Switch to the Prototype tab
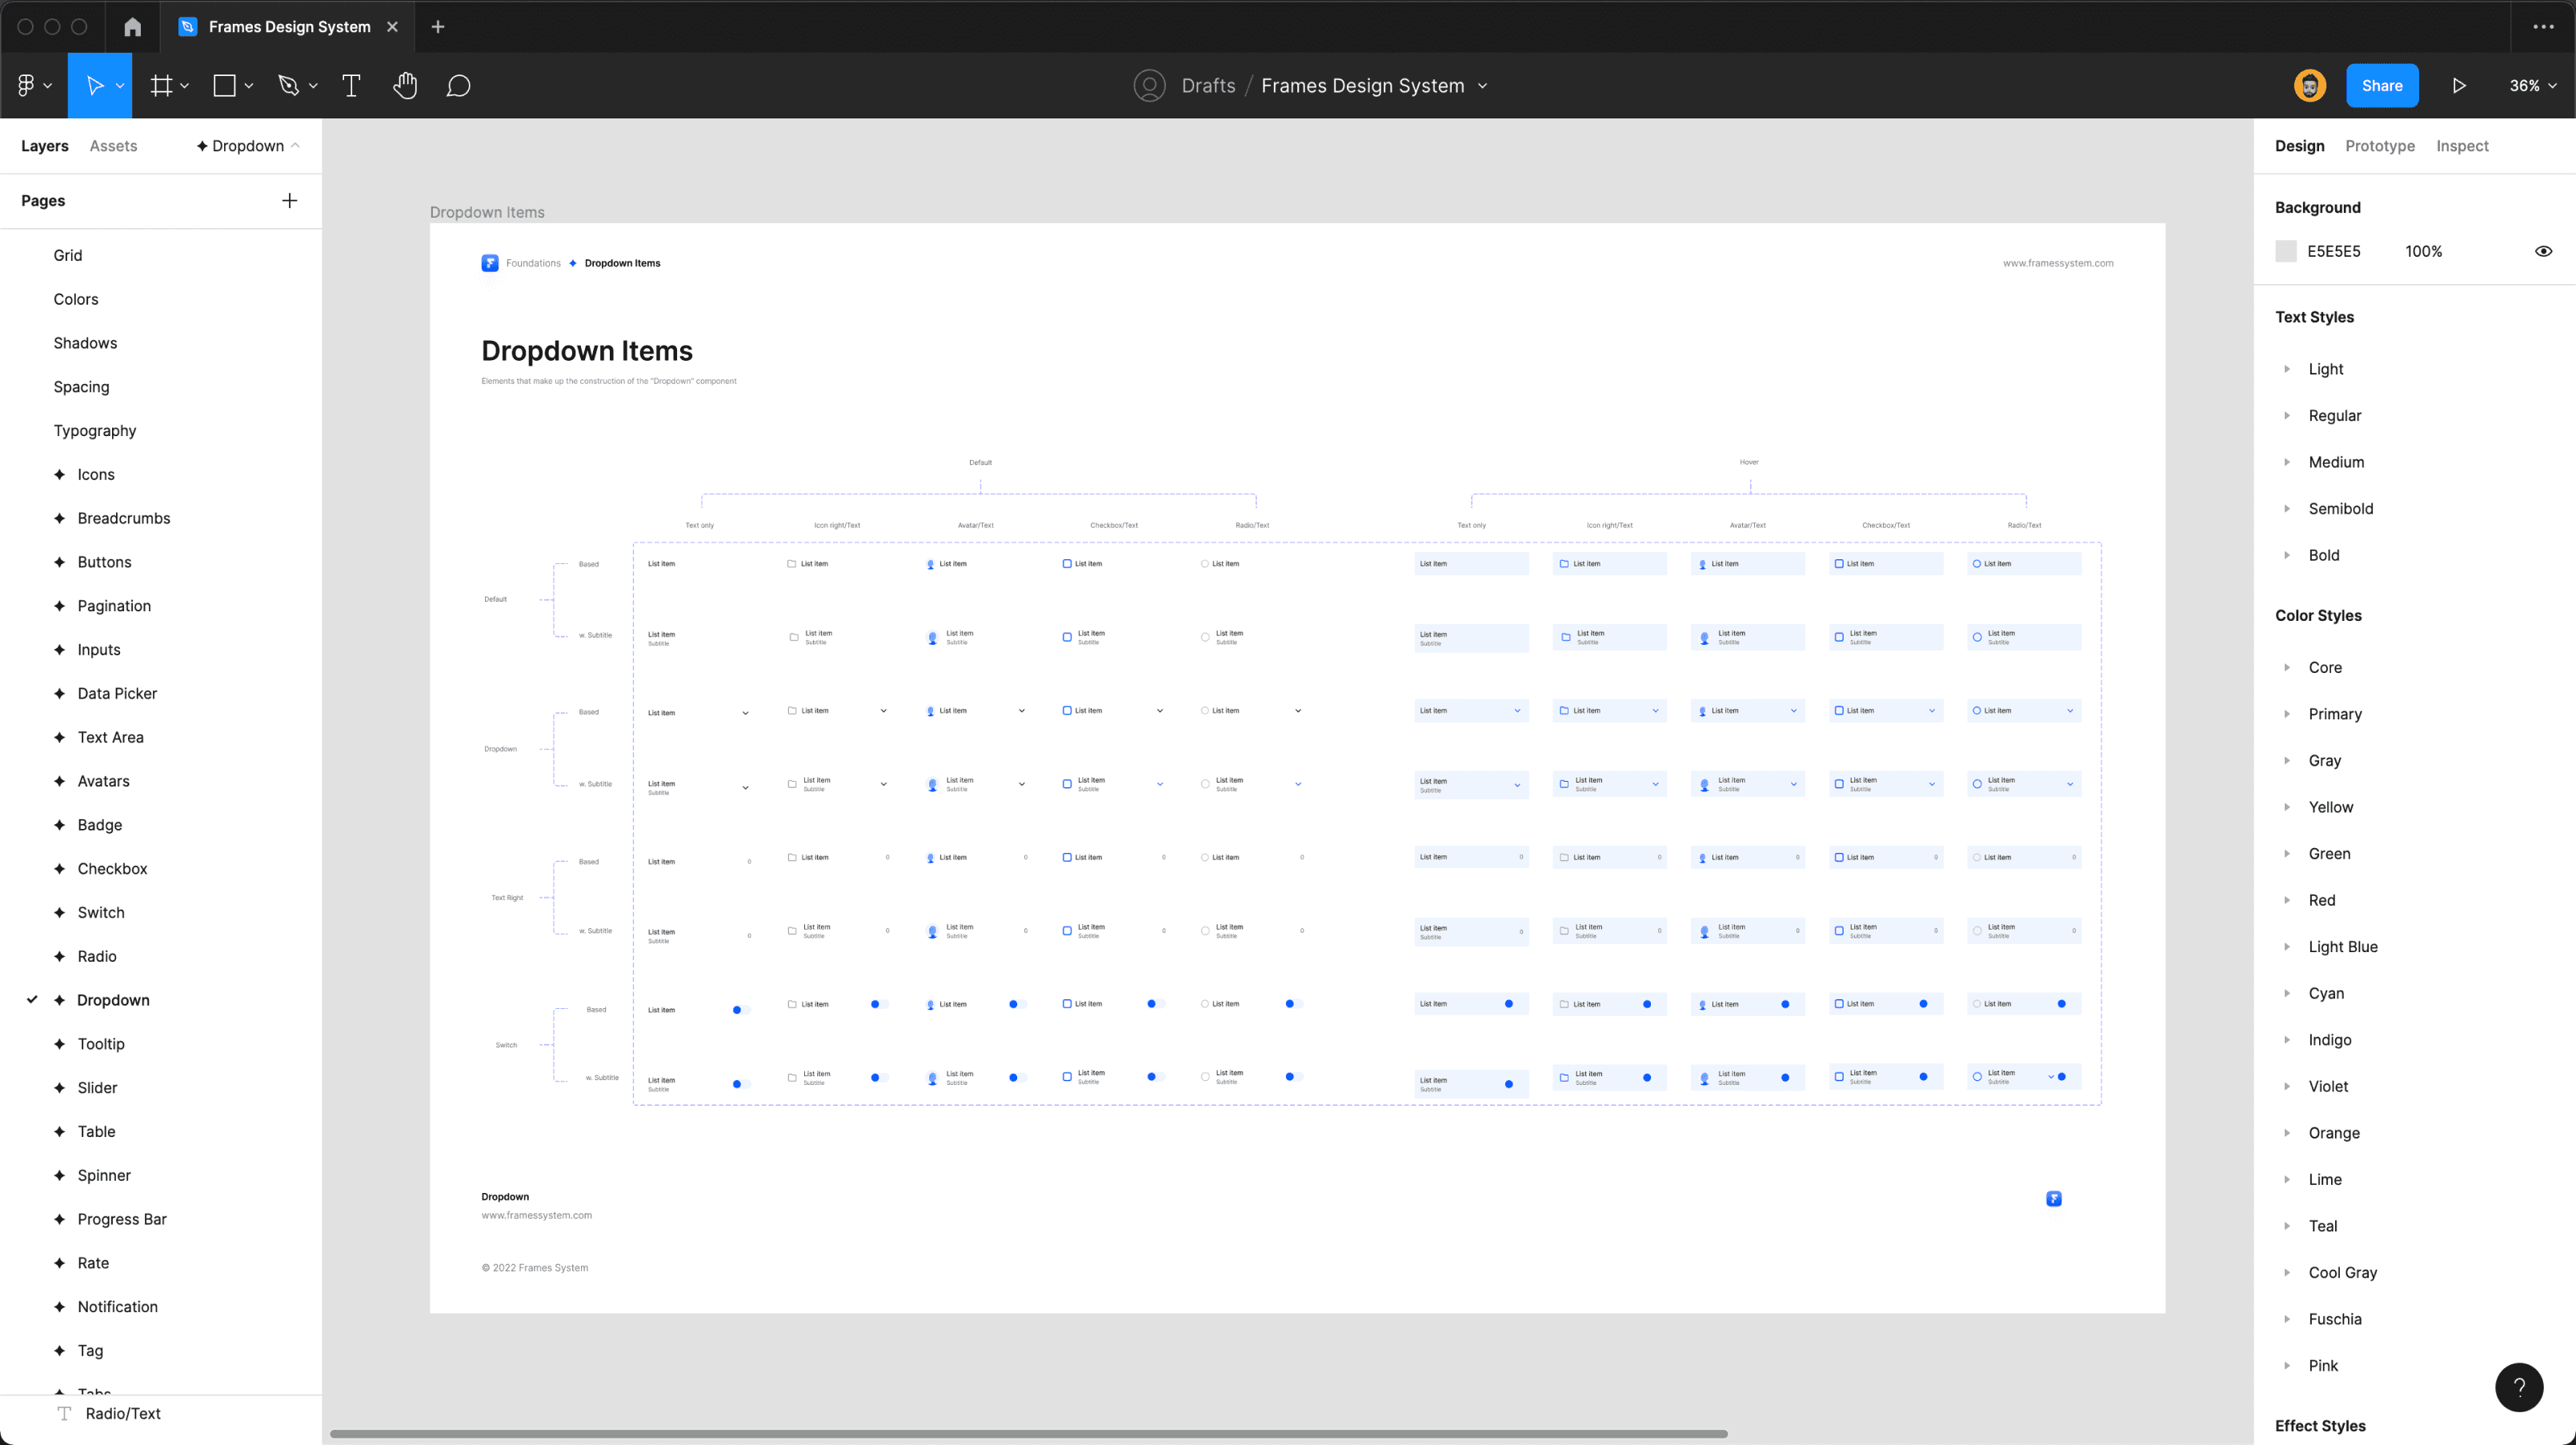The width and height of the screenshot is (2576, 1445). pyautogui.click(x=2379, y=146)
